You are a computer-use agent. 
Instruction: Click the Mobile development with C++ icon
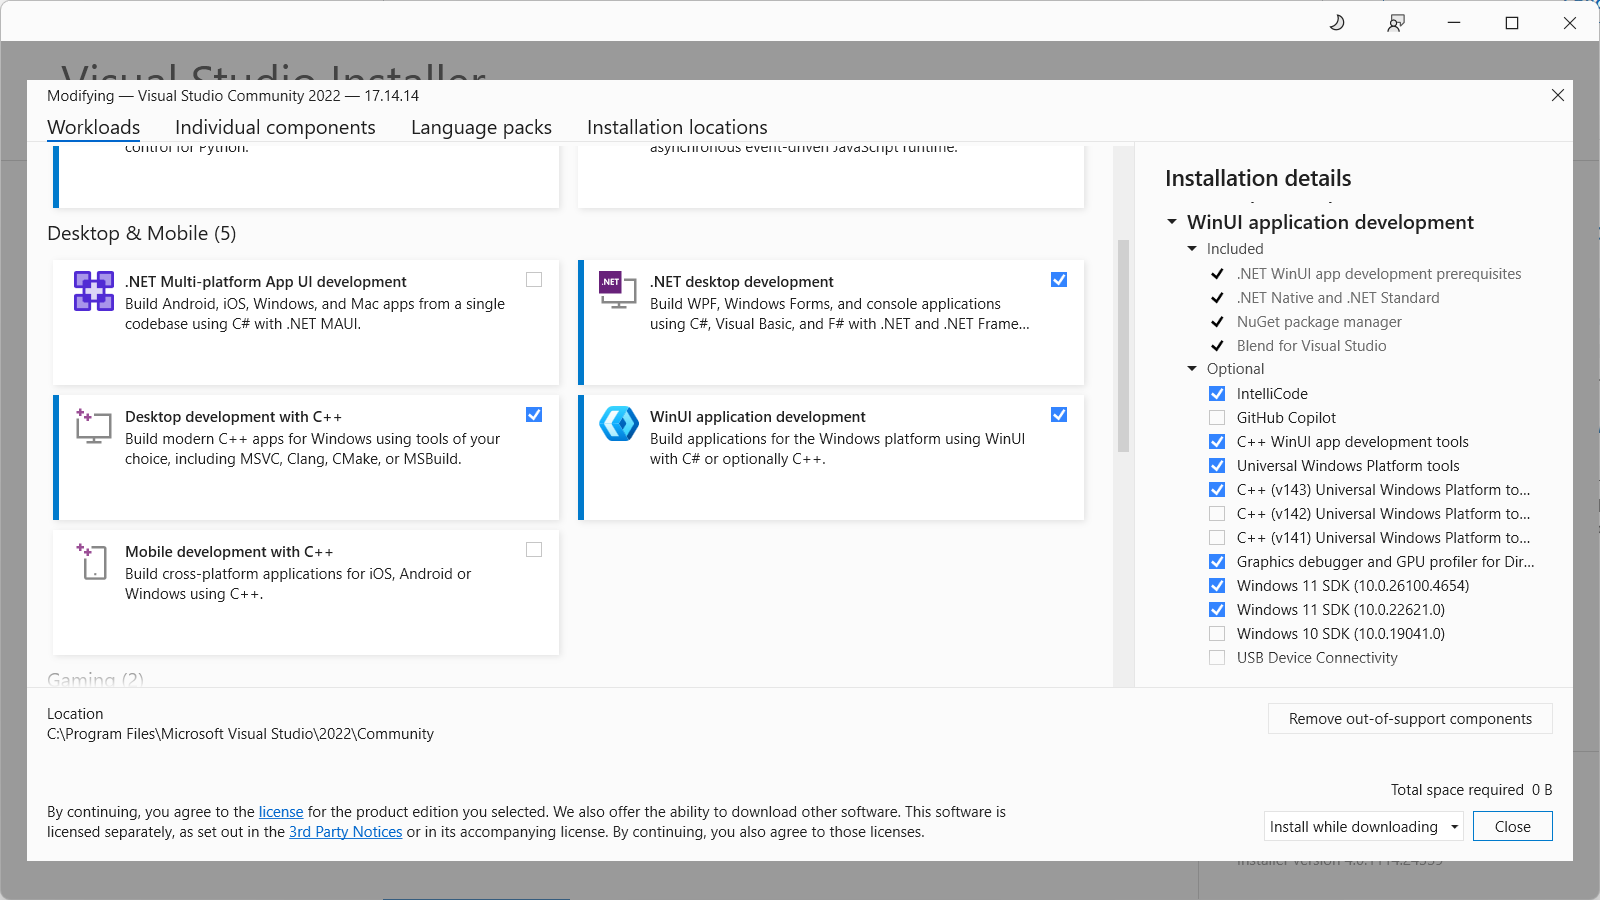click(92, 562)
